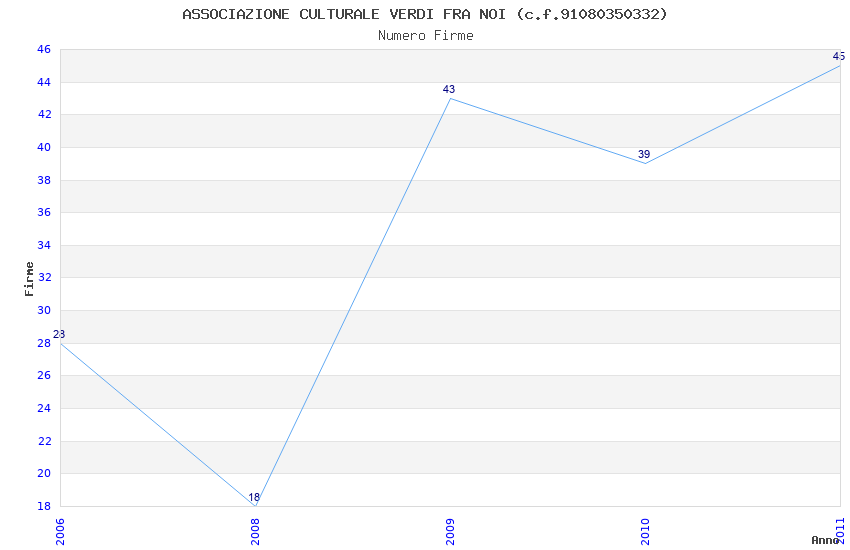Click the y-axis title Firme
The height and width of the screenshot is (550, 850).
29,279
